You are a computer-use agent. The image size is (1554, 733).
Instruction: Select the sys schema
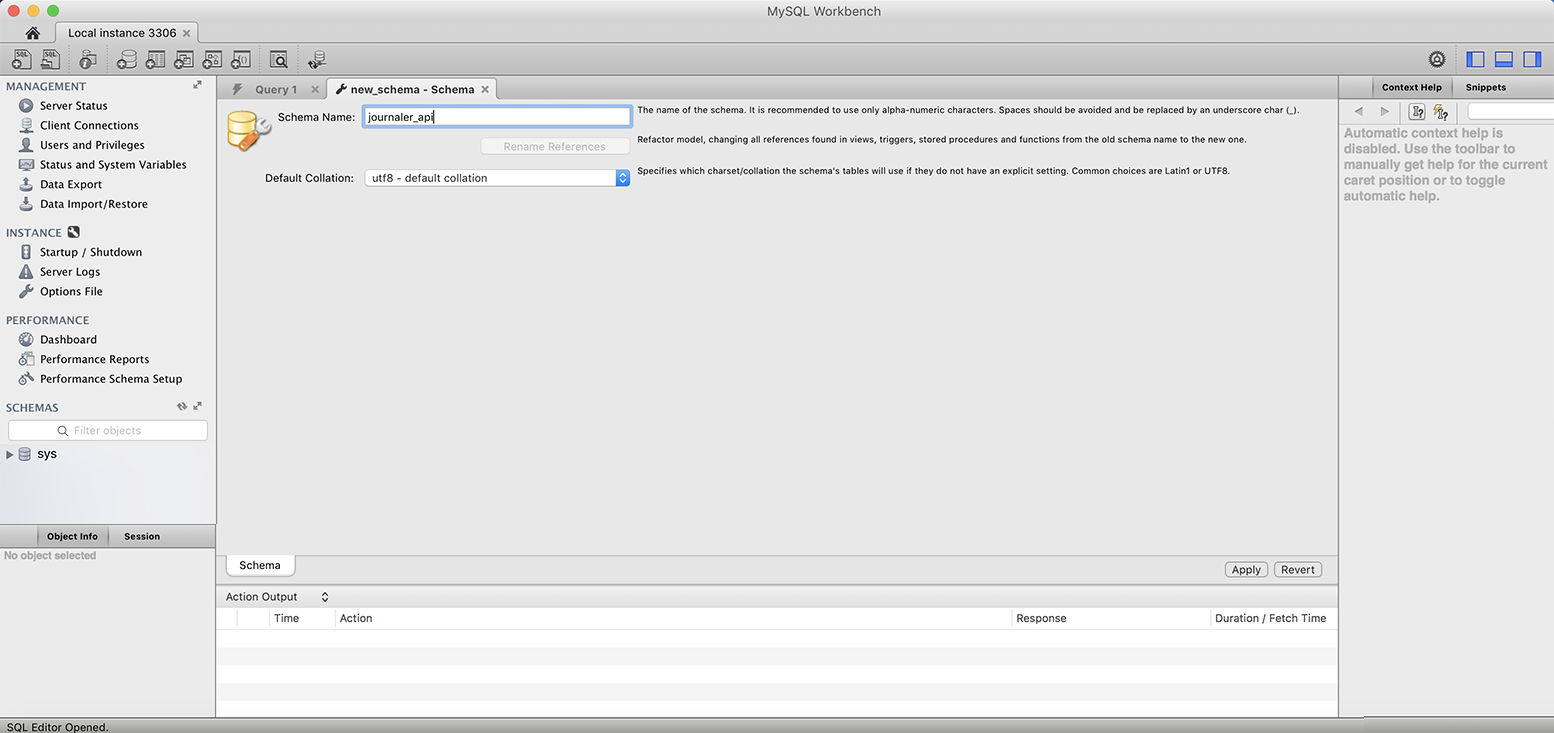pos(46,454)
